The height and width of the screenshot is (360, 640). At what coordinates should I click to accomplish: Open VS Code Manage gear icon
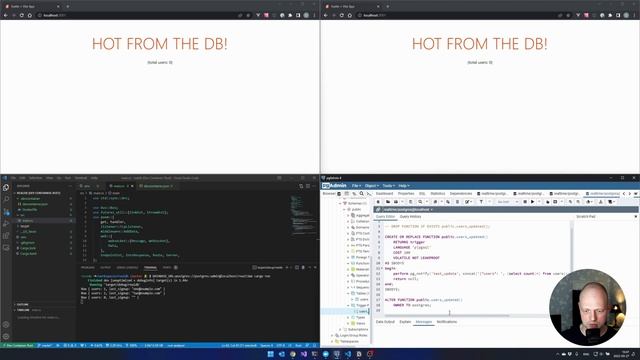[6, 337]
